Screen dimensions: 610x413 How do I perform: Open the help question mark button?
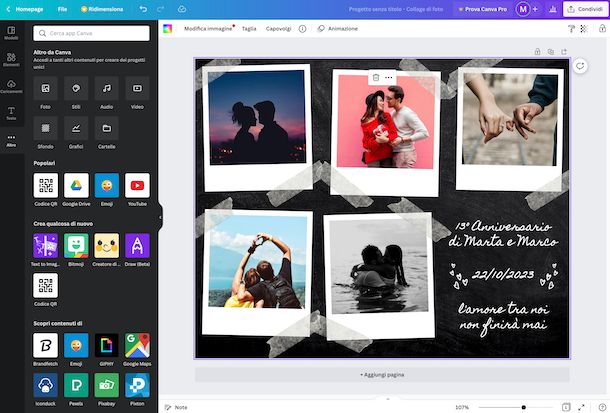click(x=602, y=407)
